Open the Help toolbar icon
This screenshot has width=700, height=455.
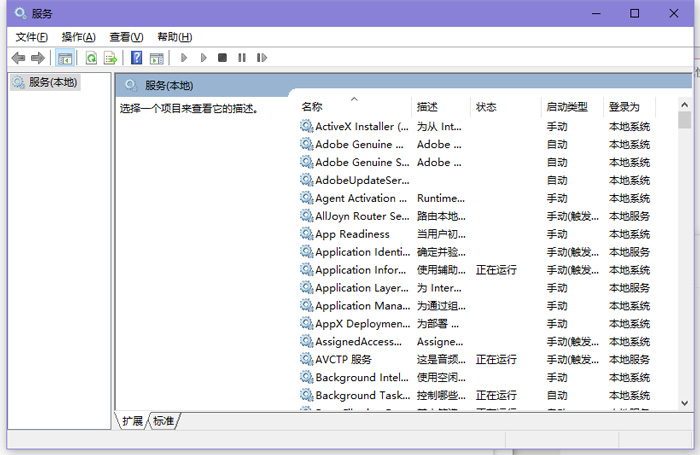pos(137,58)
